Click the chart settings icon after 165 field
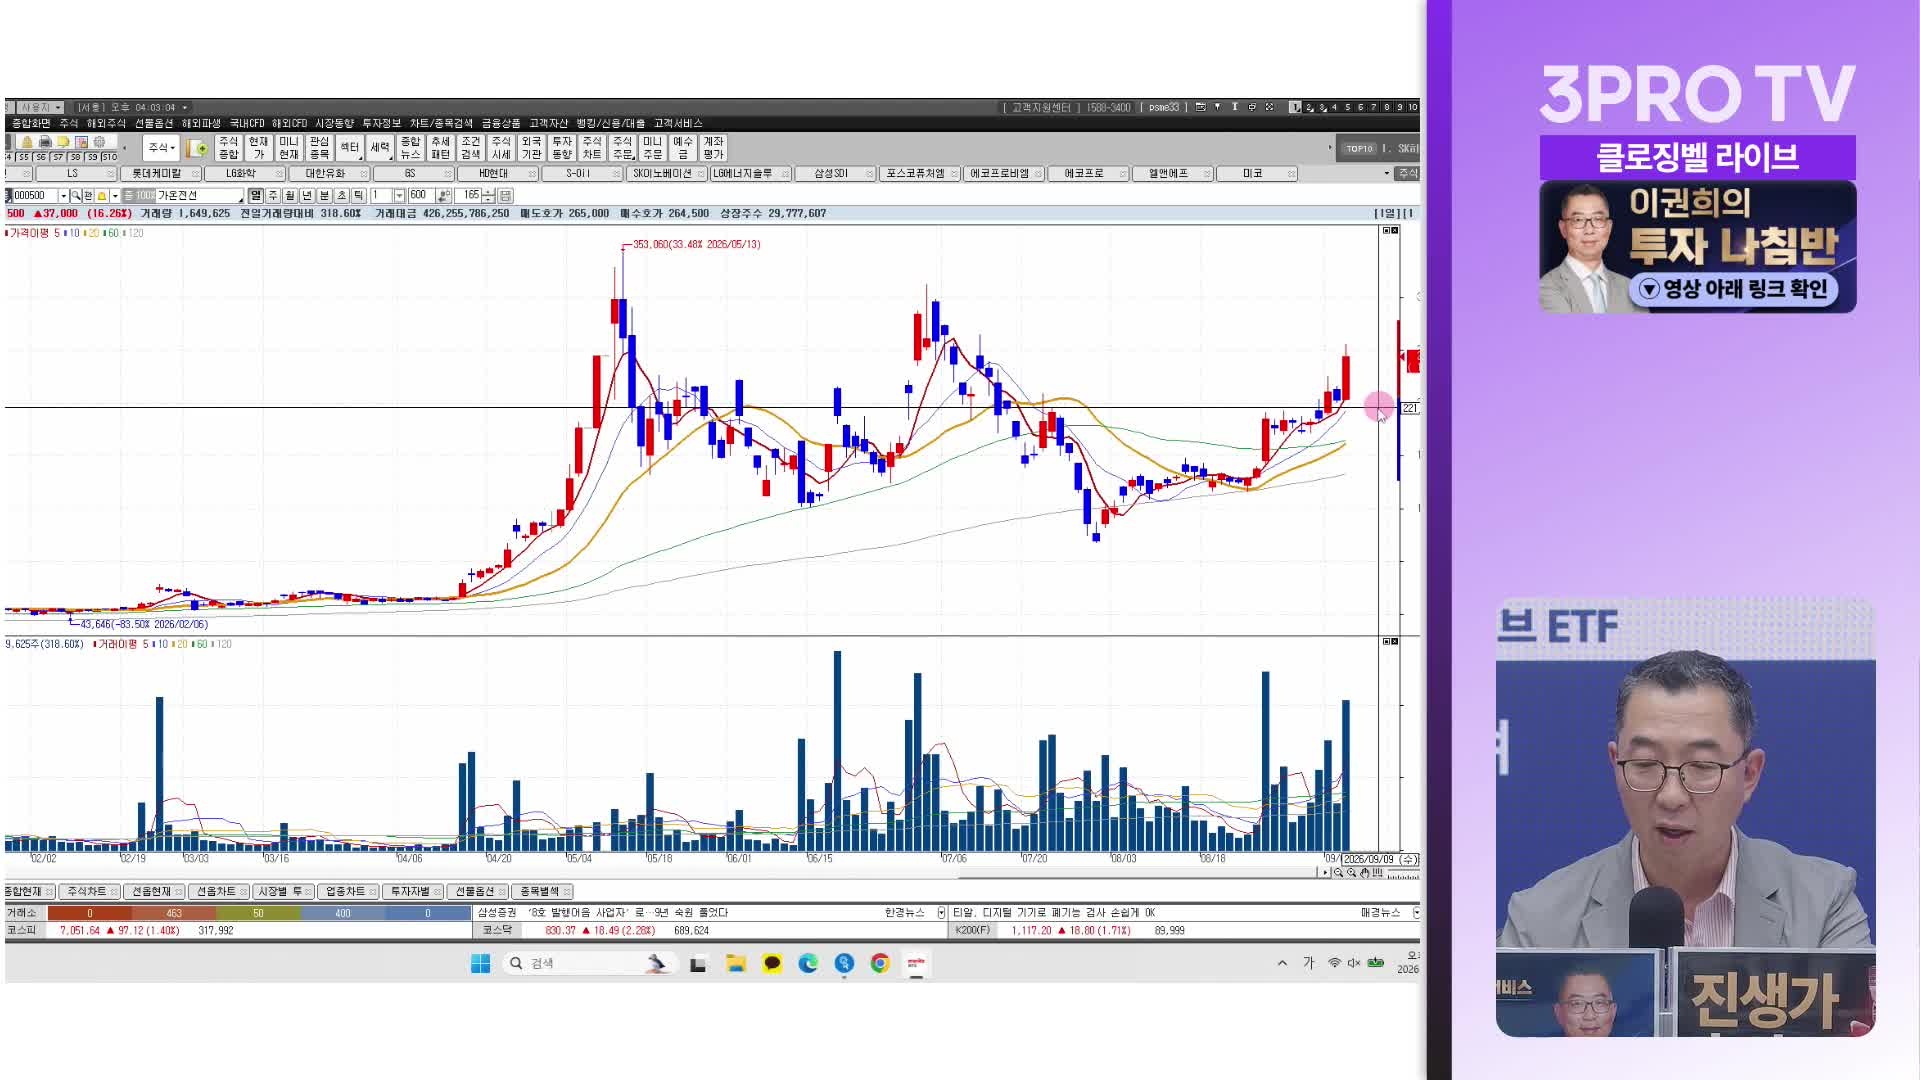 (505, 195)
